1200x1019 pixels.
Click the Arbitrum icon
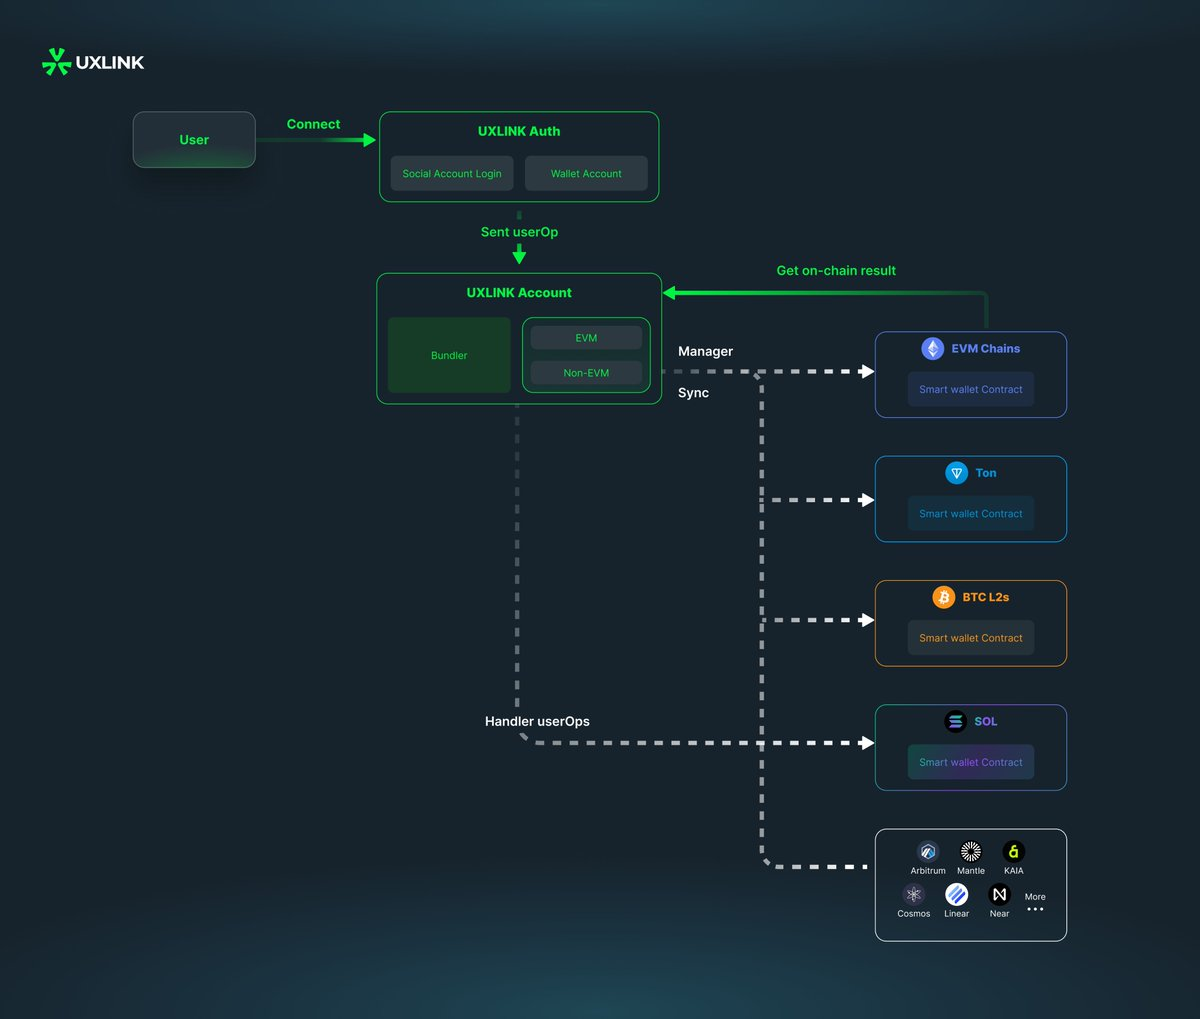928,852
